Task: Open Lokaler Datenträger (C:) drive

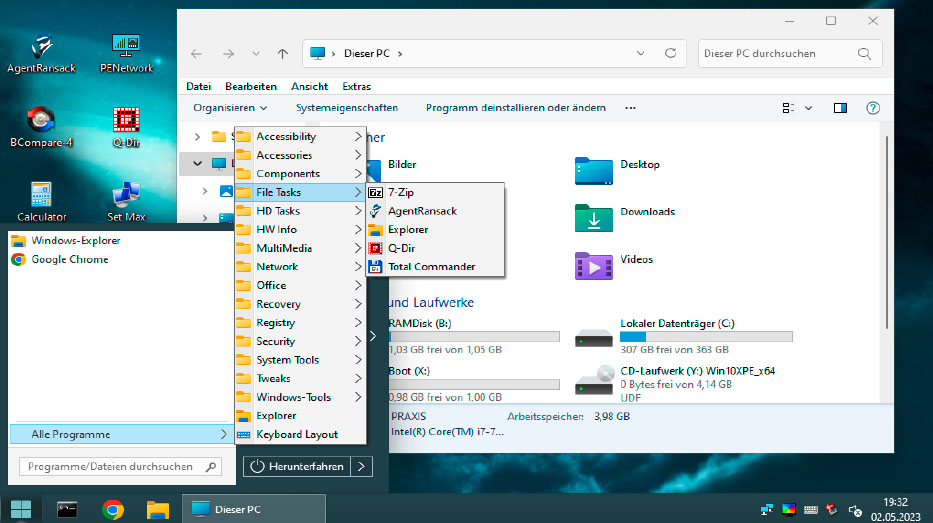Action: point(684,336)
